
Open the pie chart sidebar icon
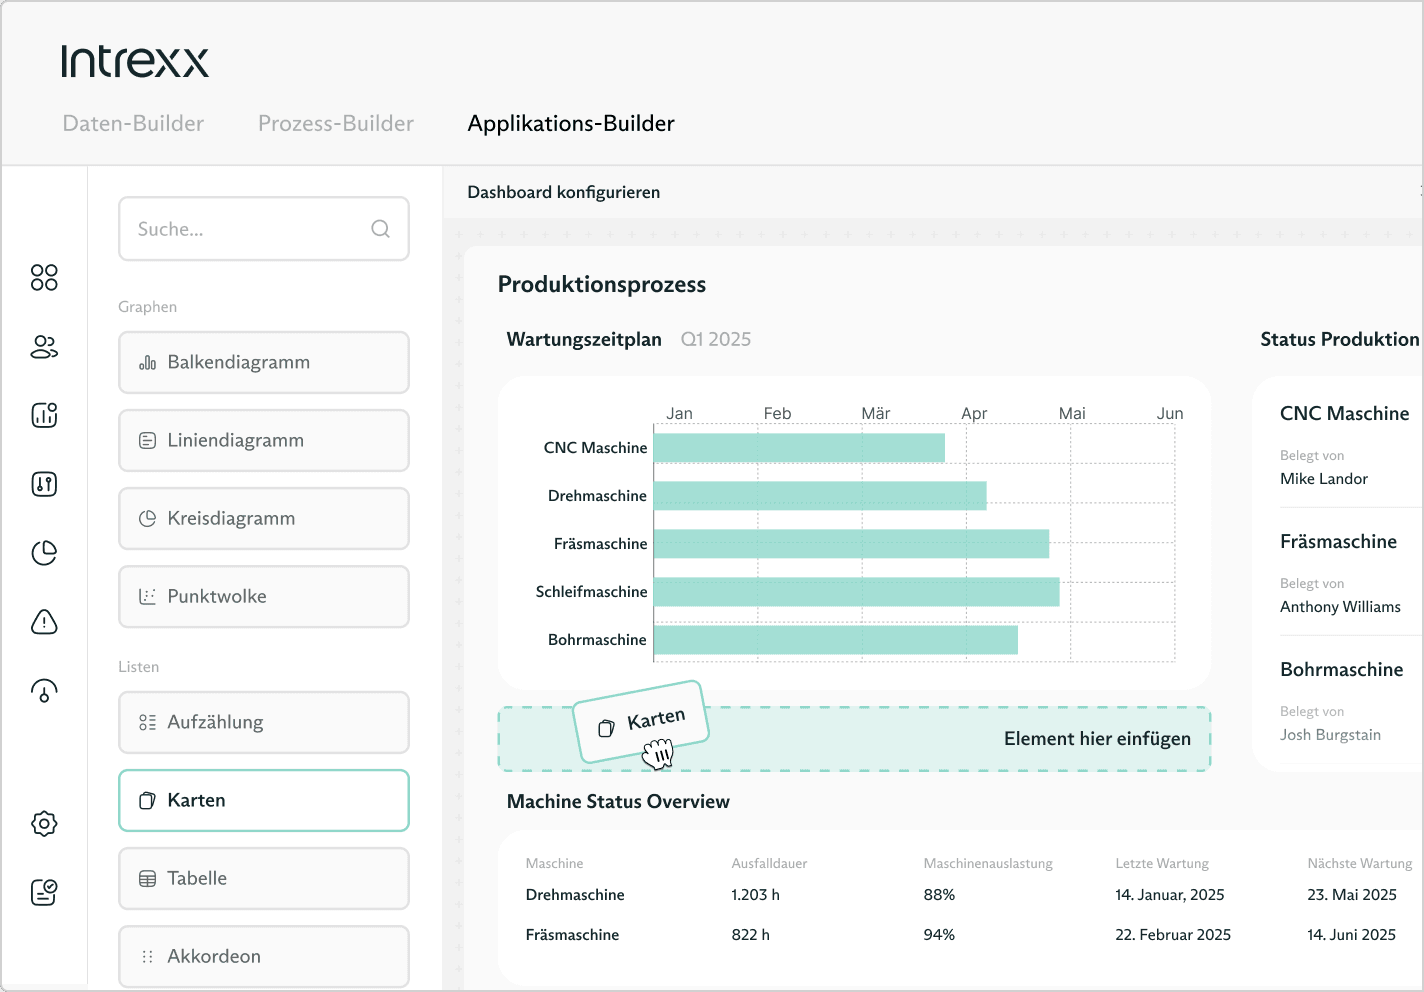coord(44,553)
